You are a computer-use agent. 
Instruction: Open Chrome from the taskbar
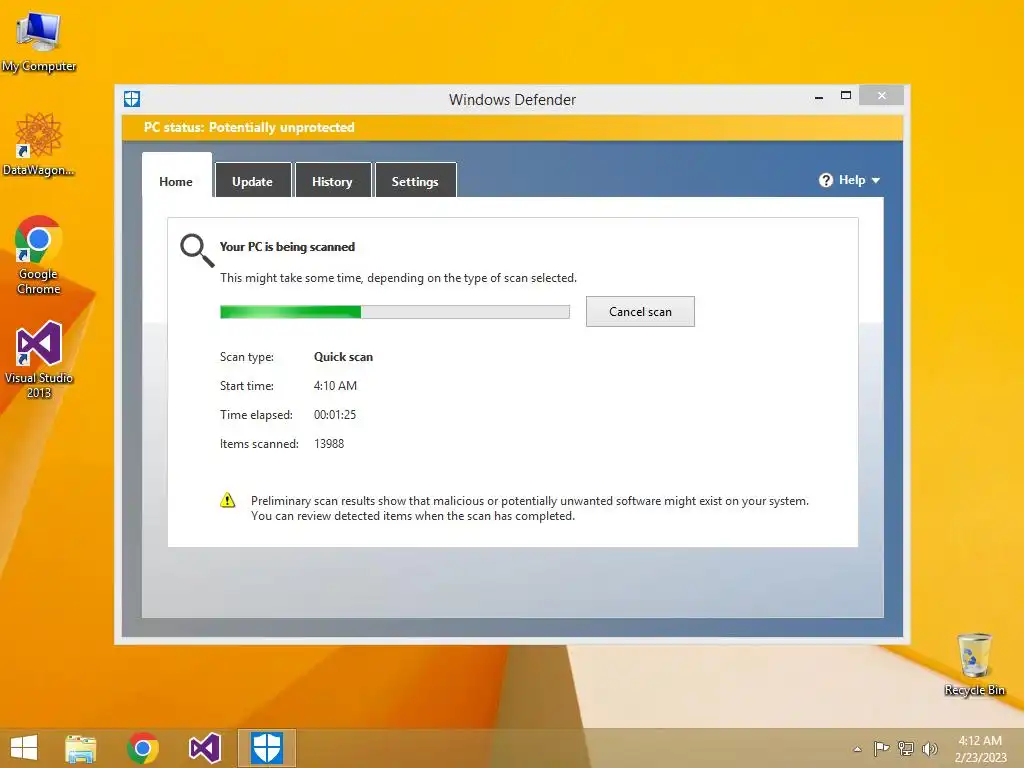pyautogui.click(x=143, y=748)
